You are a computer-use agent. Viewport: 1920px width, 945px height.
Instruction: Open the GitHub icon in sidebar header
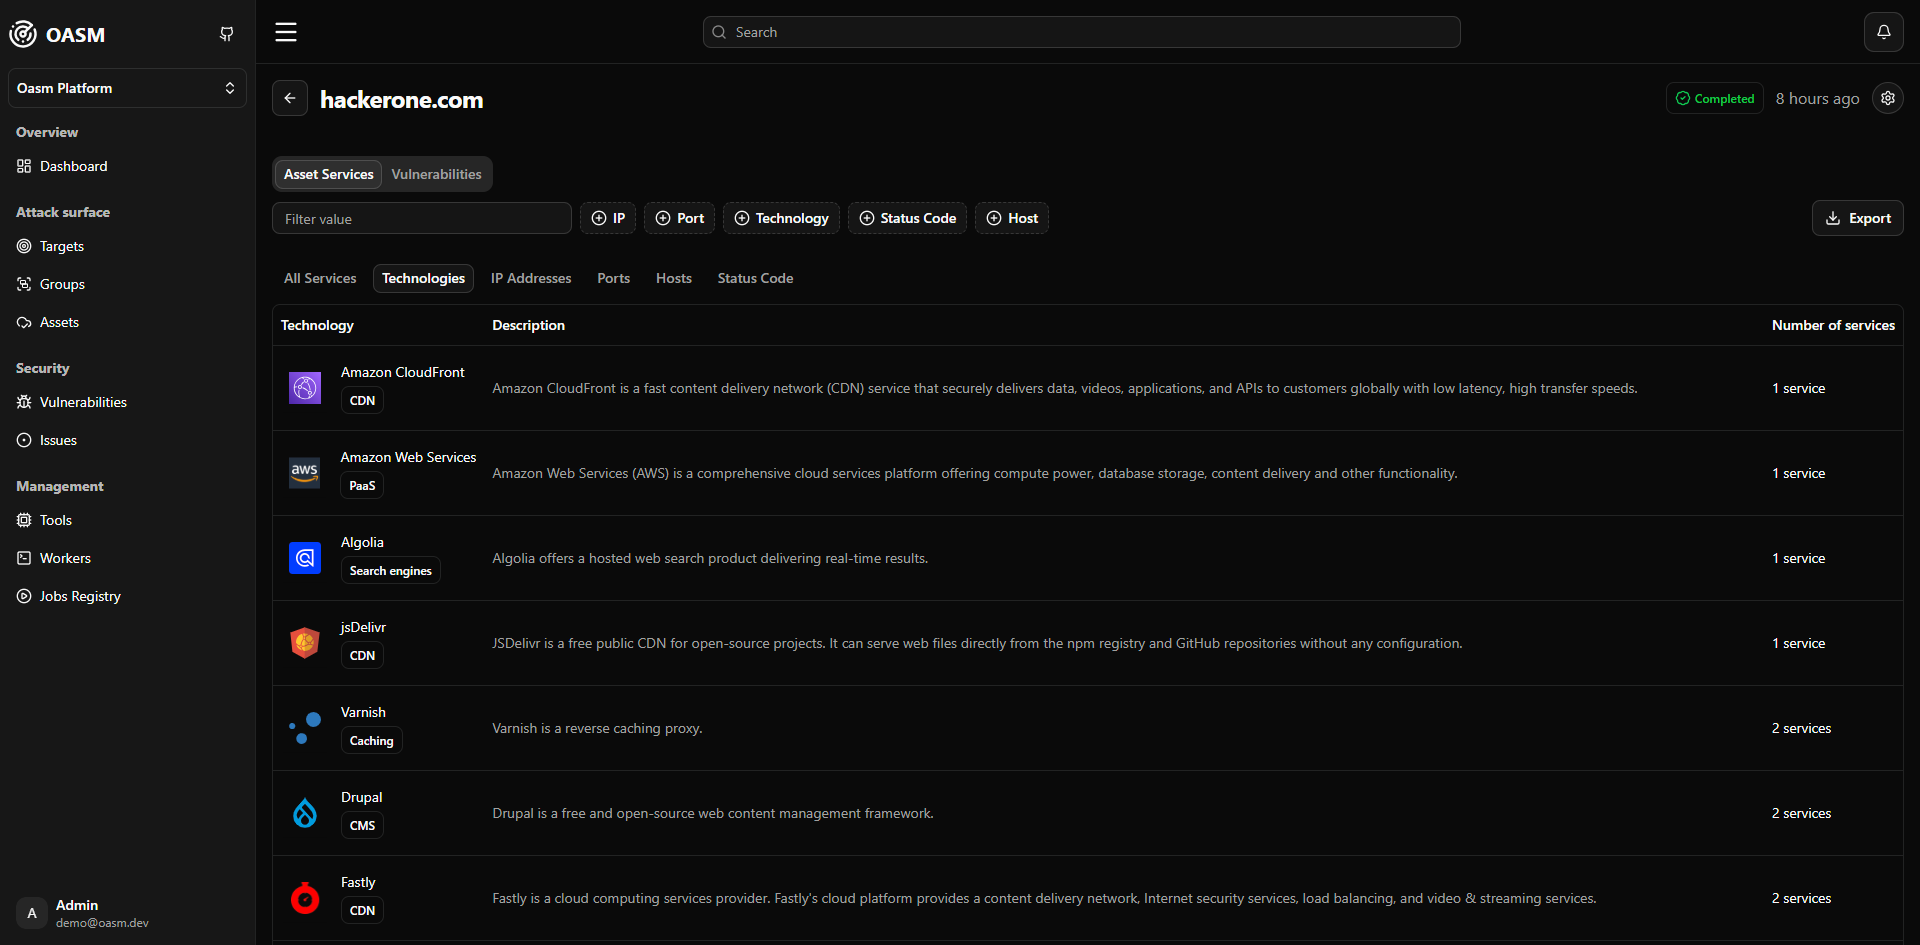click(227, 34)
